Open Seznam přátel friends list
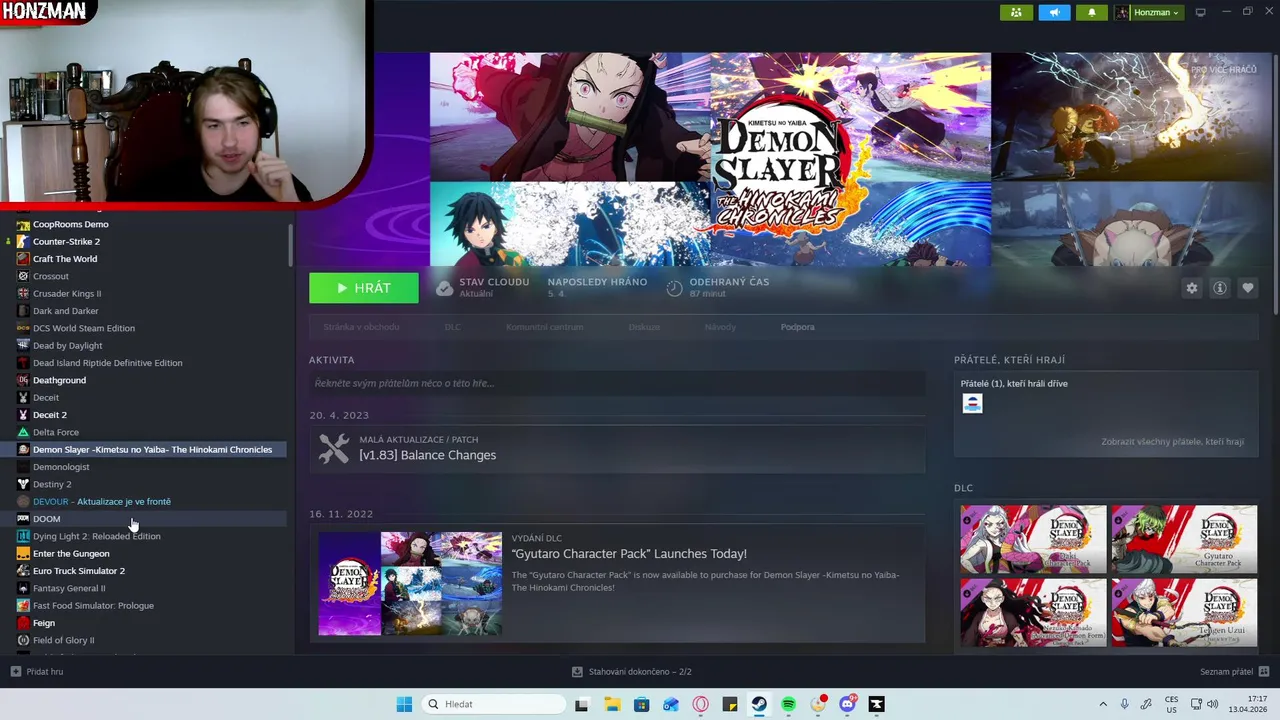The image size is (1280, 720). click(x=1234, y=672)
